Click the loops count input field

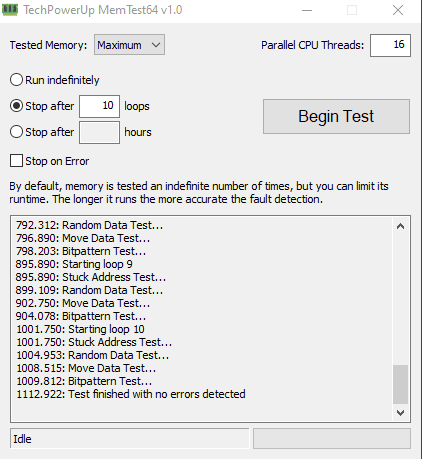coord(99,106)
